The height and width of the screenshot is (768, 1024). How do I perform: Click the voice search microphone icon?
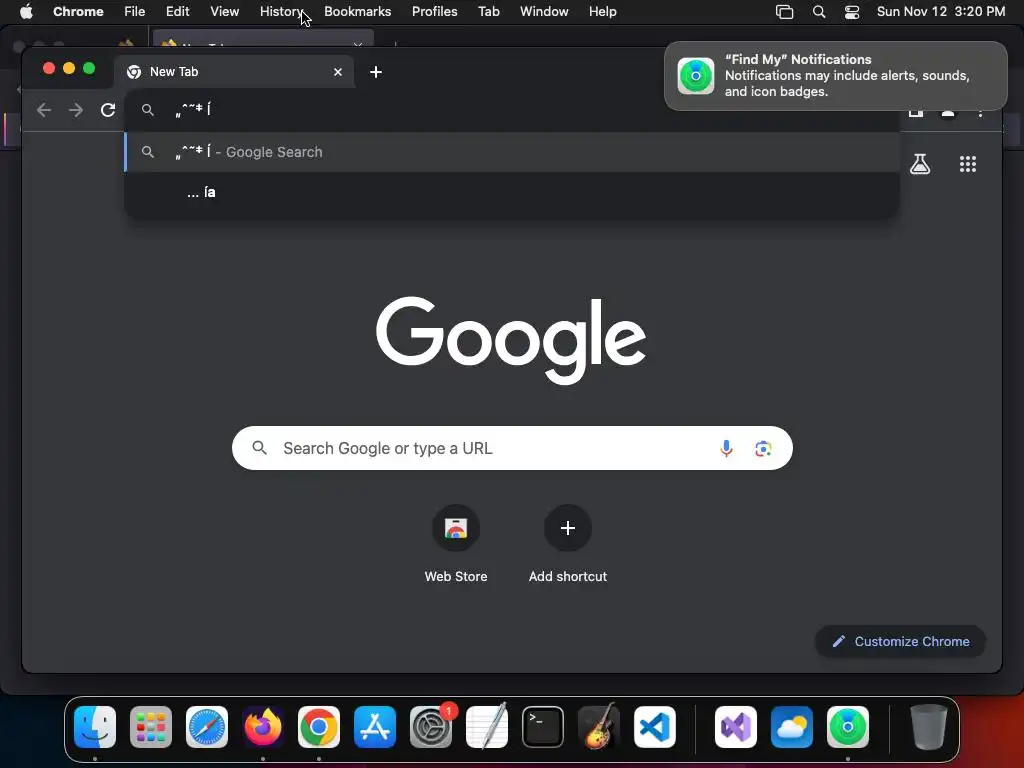pos(726,449)
